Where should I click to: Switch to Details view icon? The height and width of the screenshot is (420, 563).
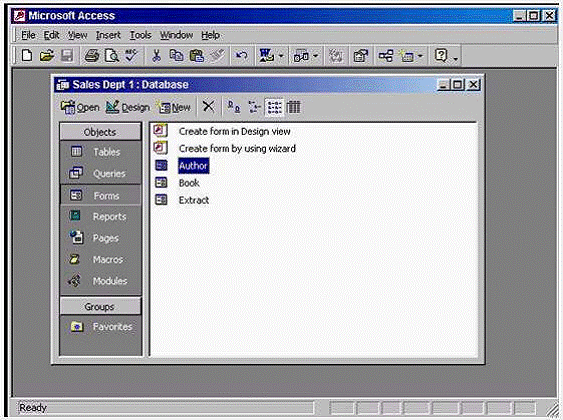click(294, 107)
